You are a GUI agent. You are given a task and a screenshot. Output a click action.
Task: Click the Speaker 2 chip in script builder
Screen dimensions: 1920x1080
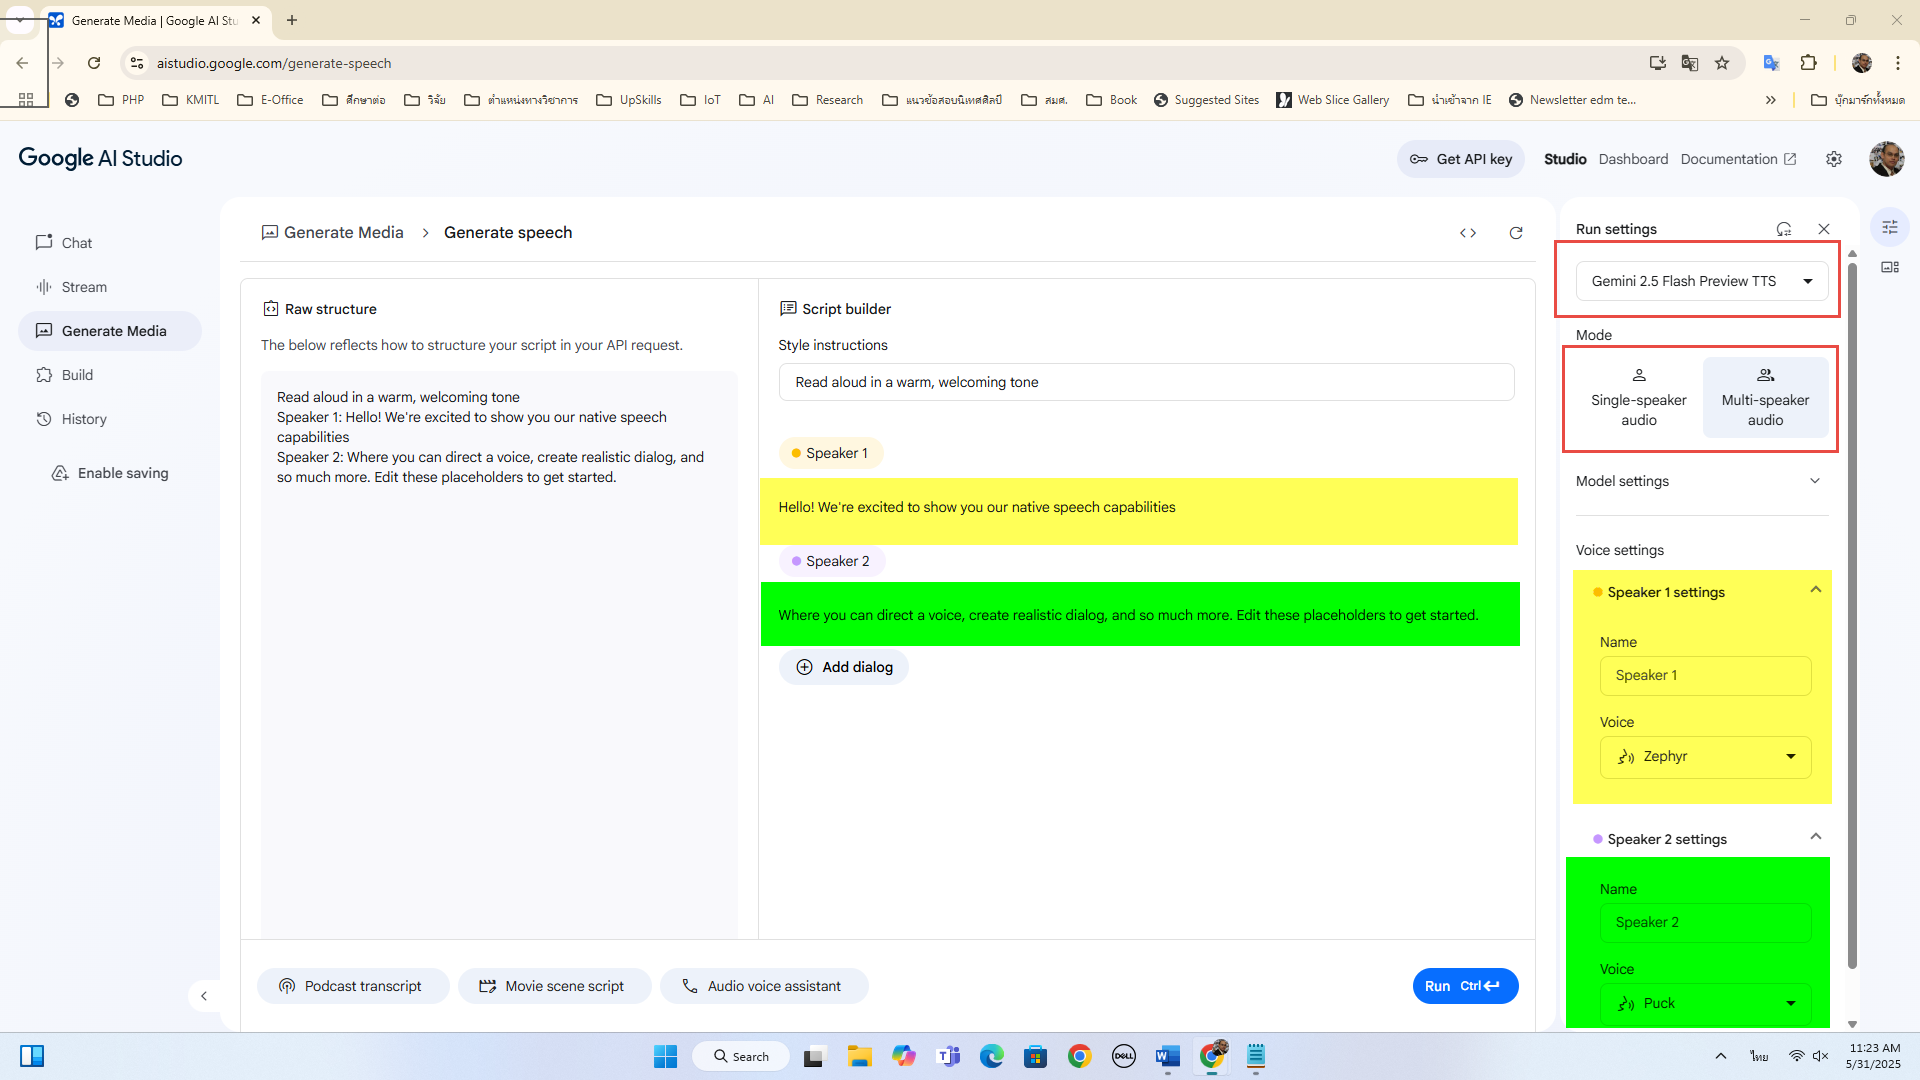tap(832, 561)
